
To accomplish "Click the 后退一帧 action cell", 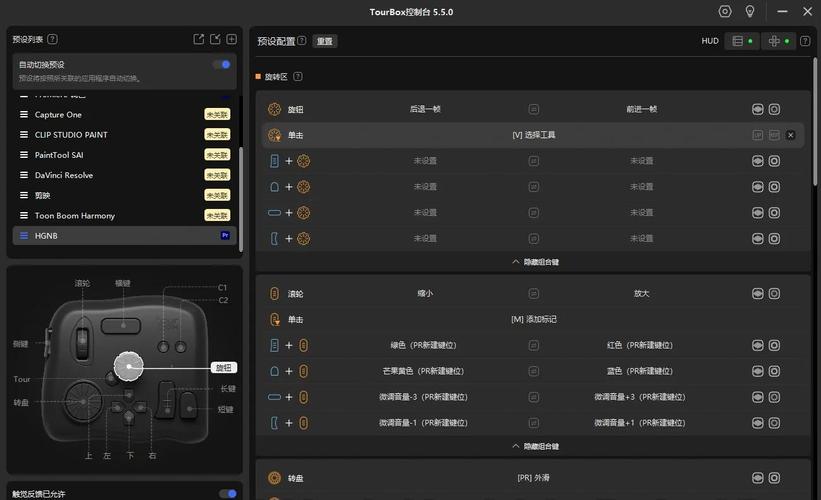I will point(425,109).
